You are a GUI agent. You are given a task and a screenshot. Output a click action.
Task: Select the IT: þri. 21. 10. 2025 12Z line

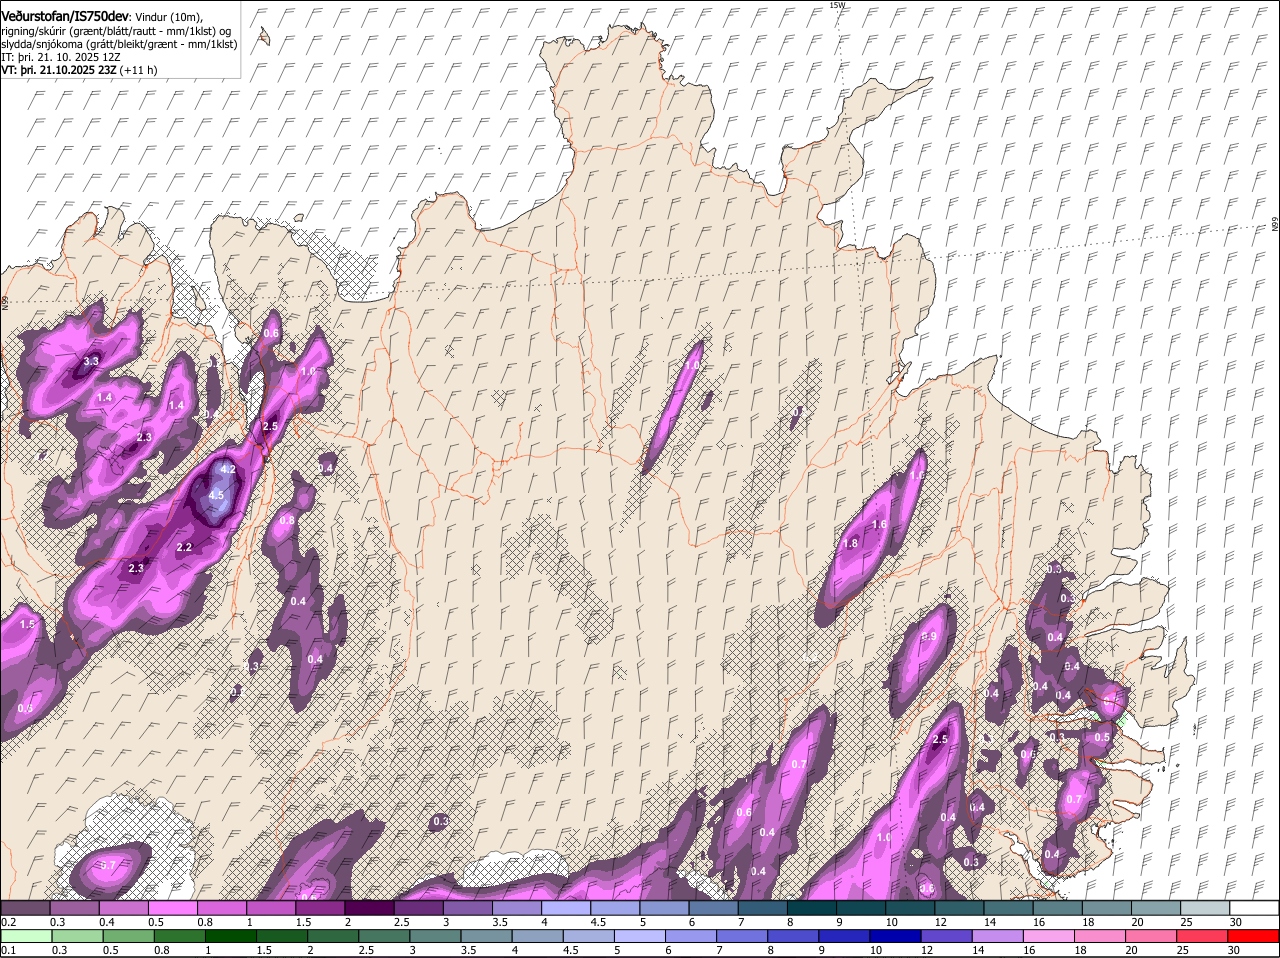(61, 57)
